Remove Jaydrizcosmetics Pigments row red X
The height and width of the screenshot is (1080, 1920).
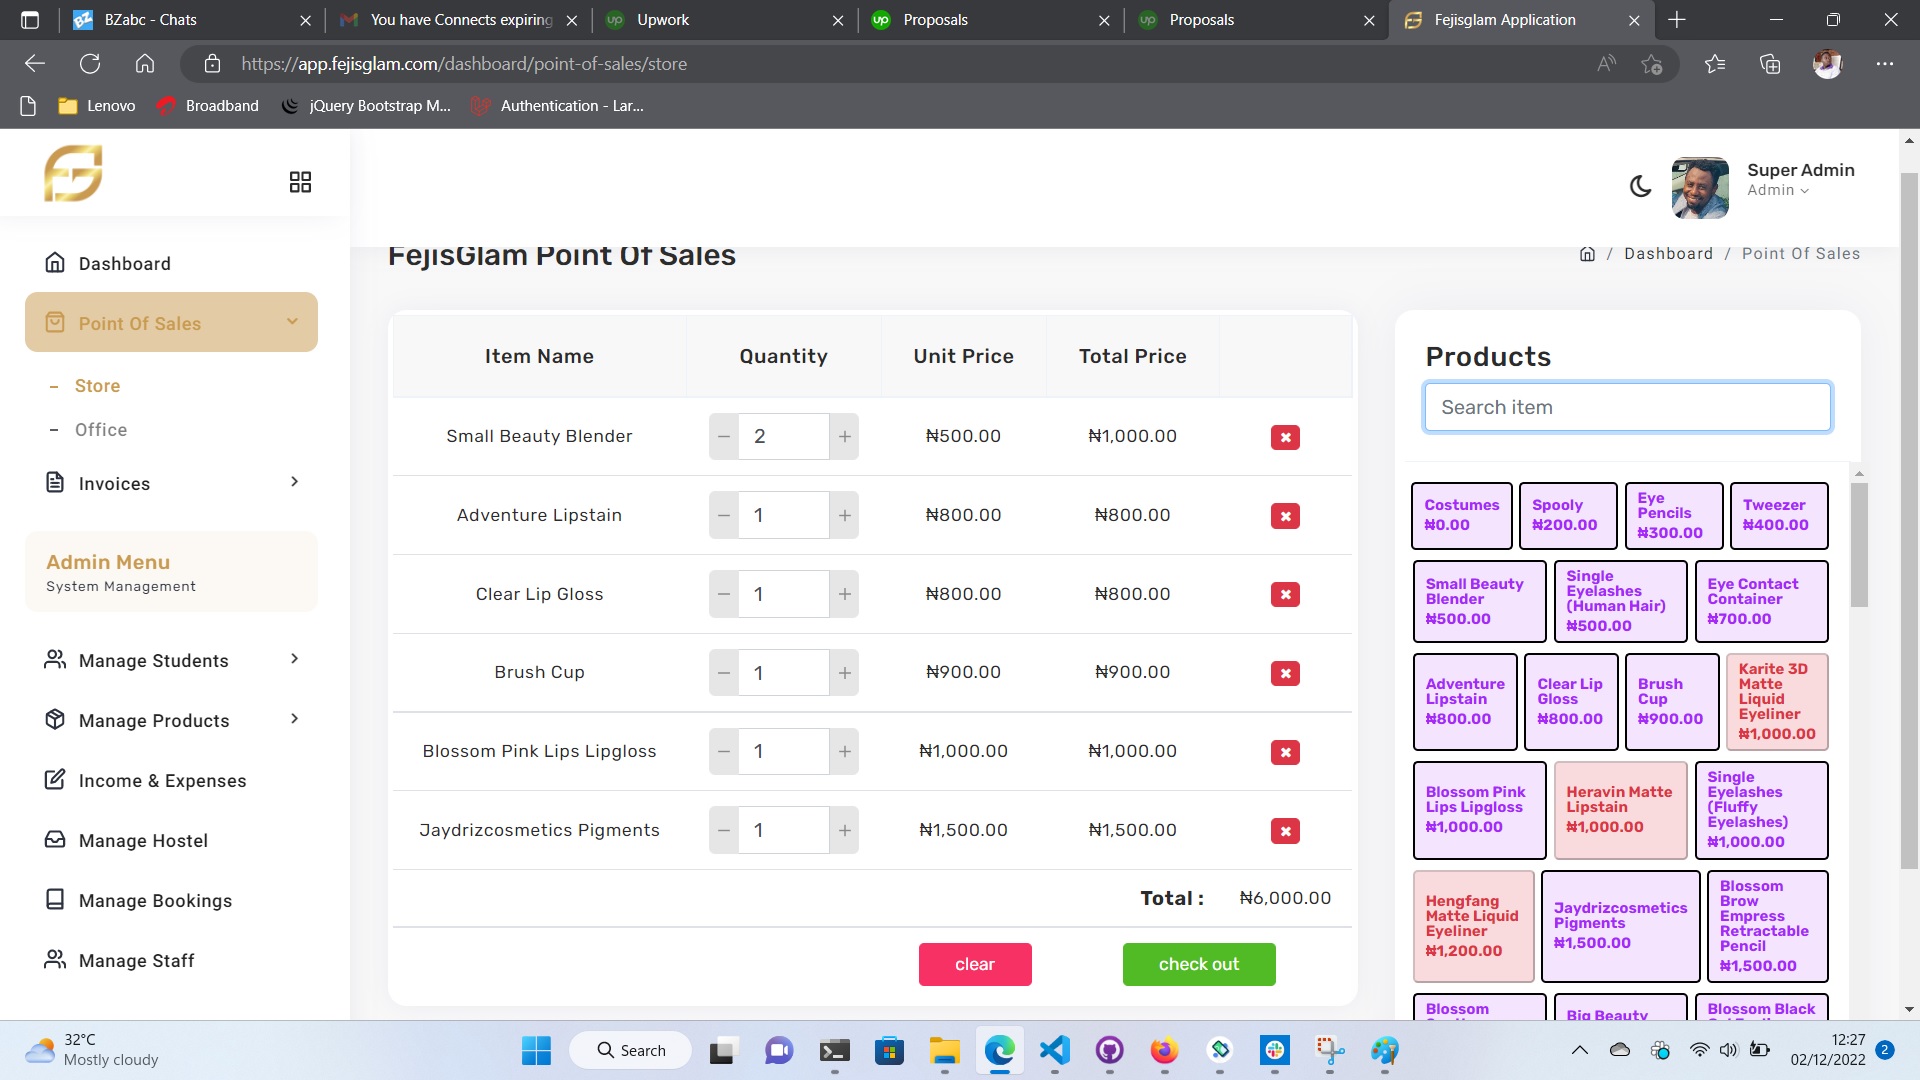coord(1285,831)
